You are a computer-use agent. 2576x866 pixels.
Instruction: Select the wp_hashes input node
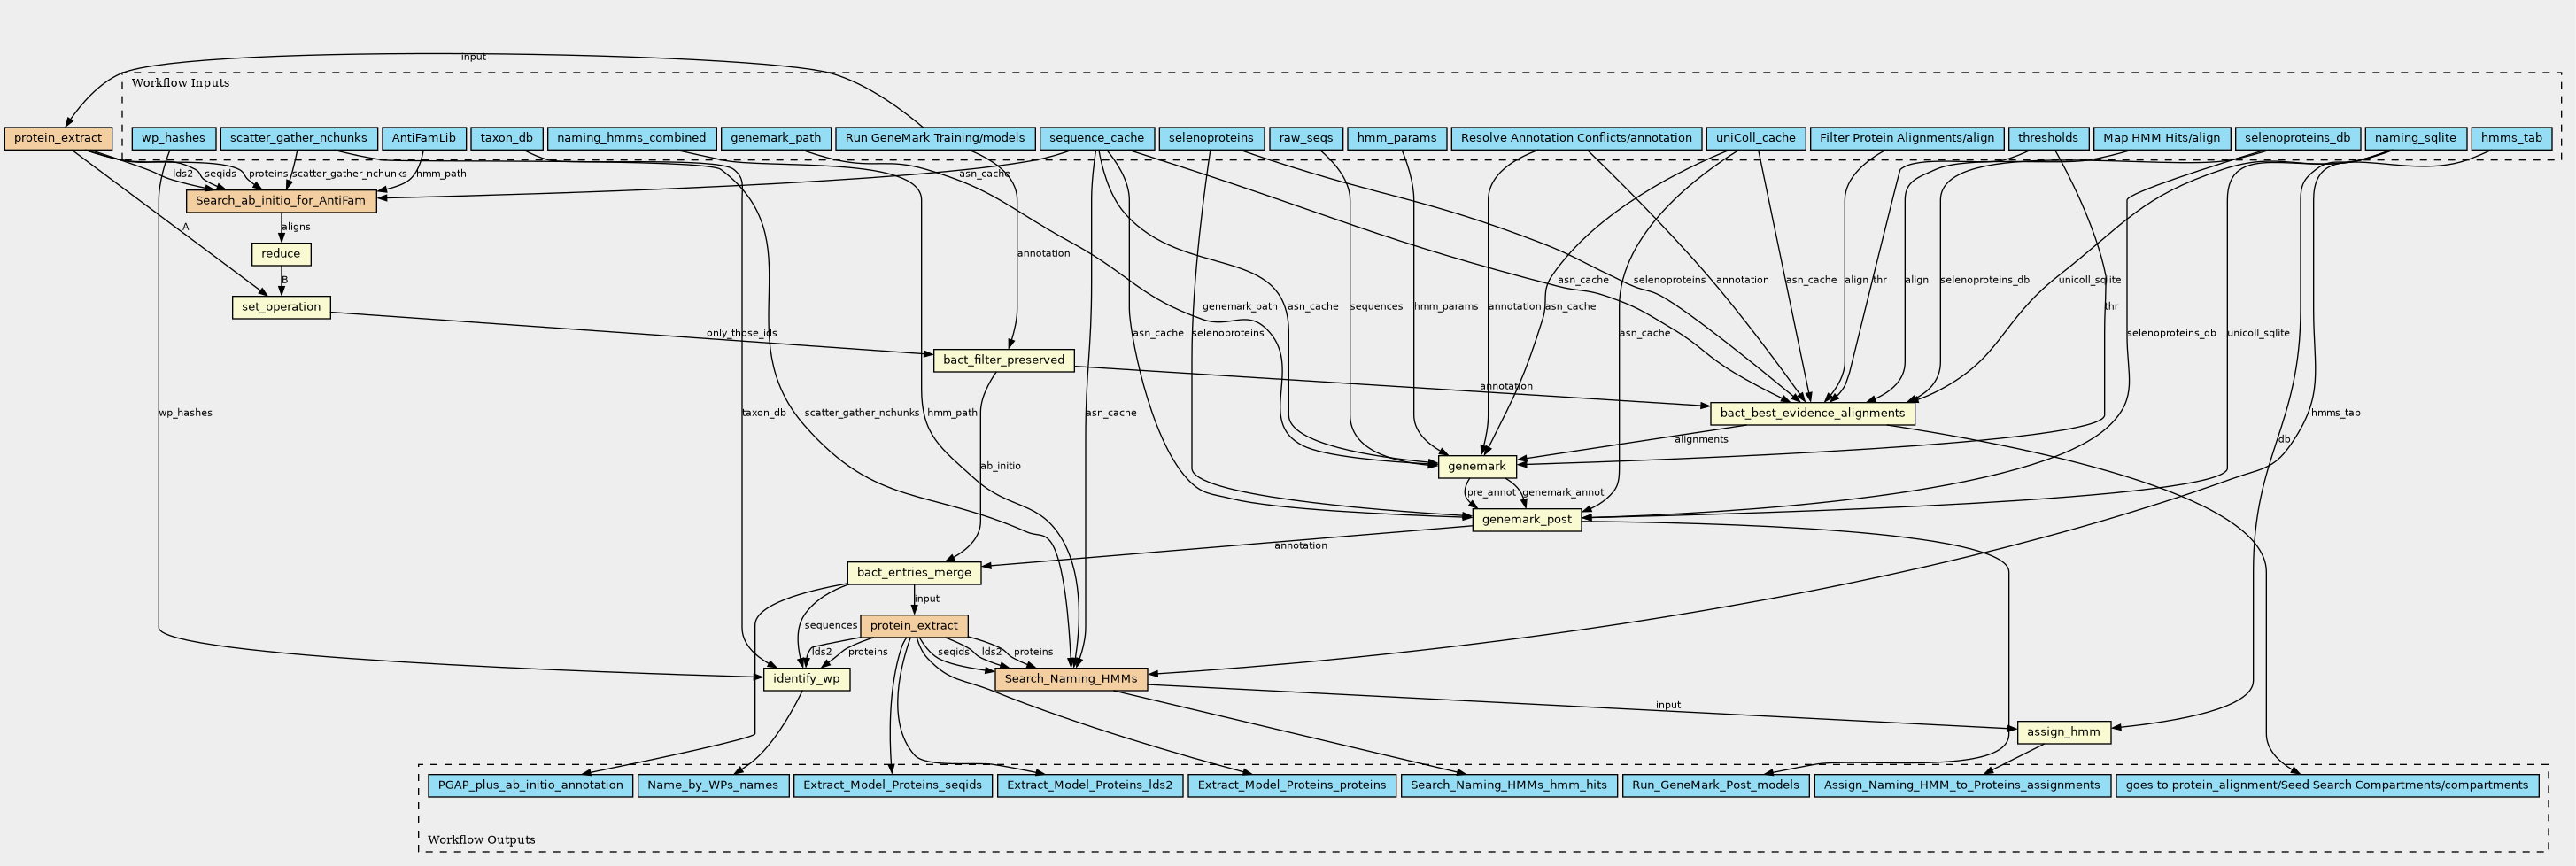click(173, 138)
